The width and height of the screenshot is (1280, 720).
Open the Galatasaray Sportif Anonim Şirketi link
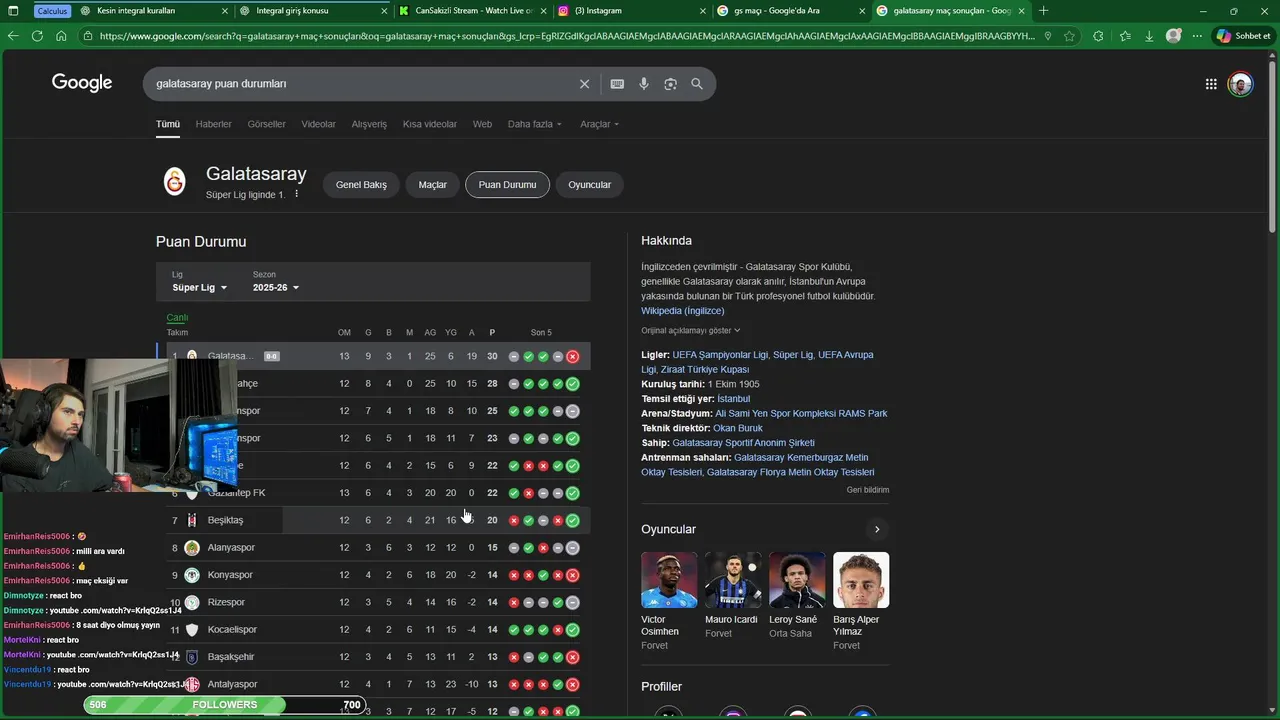click(x=743, y=443)
